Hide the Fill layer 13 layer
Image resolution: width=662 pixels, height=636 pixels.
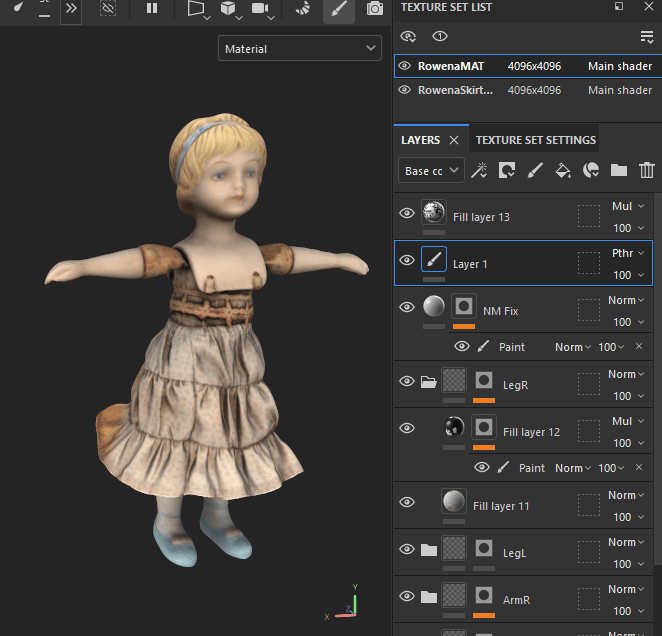407,213
